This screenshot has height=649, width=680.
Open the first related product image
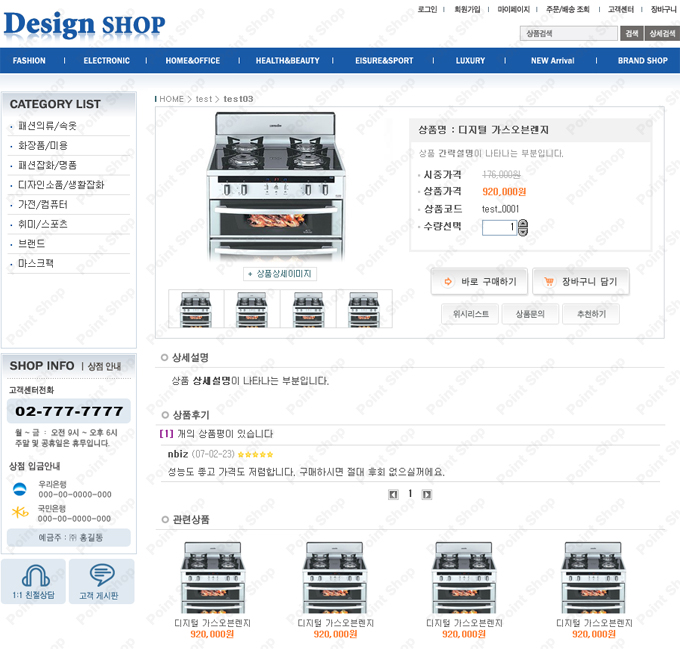[212, 577]
